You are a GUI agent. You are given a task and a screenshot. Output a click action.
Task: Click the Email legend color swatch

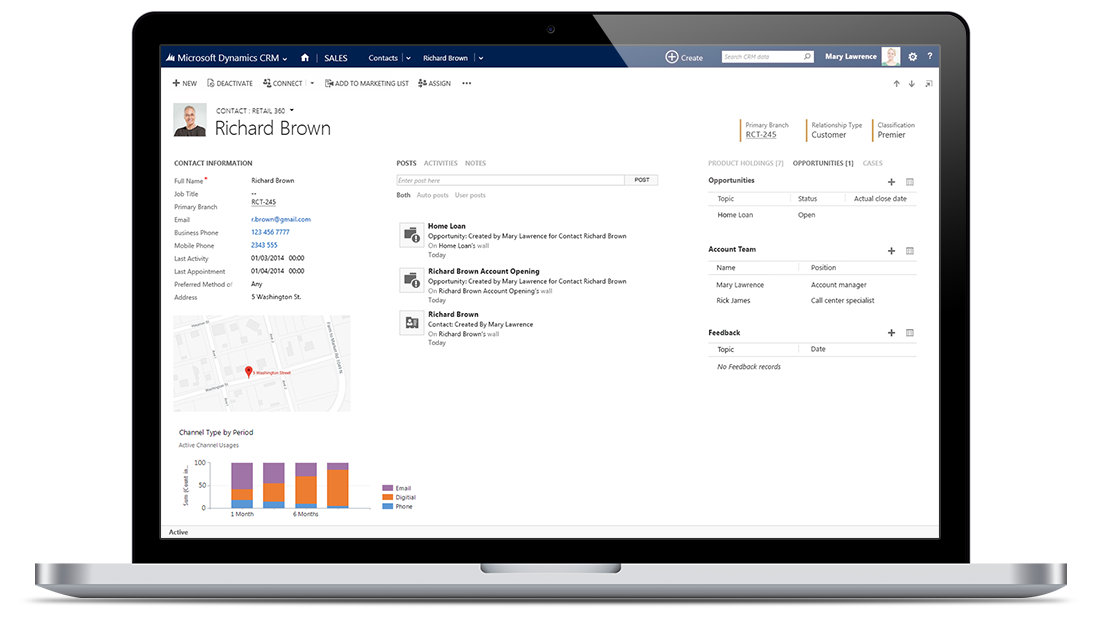click(x=388, y=488)
